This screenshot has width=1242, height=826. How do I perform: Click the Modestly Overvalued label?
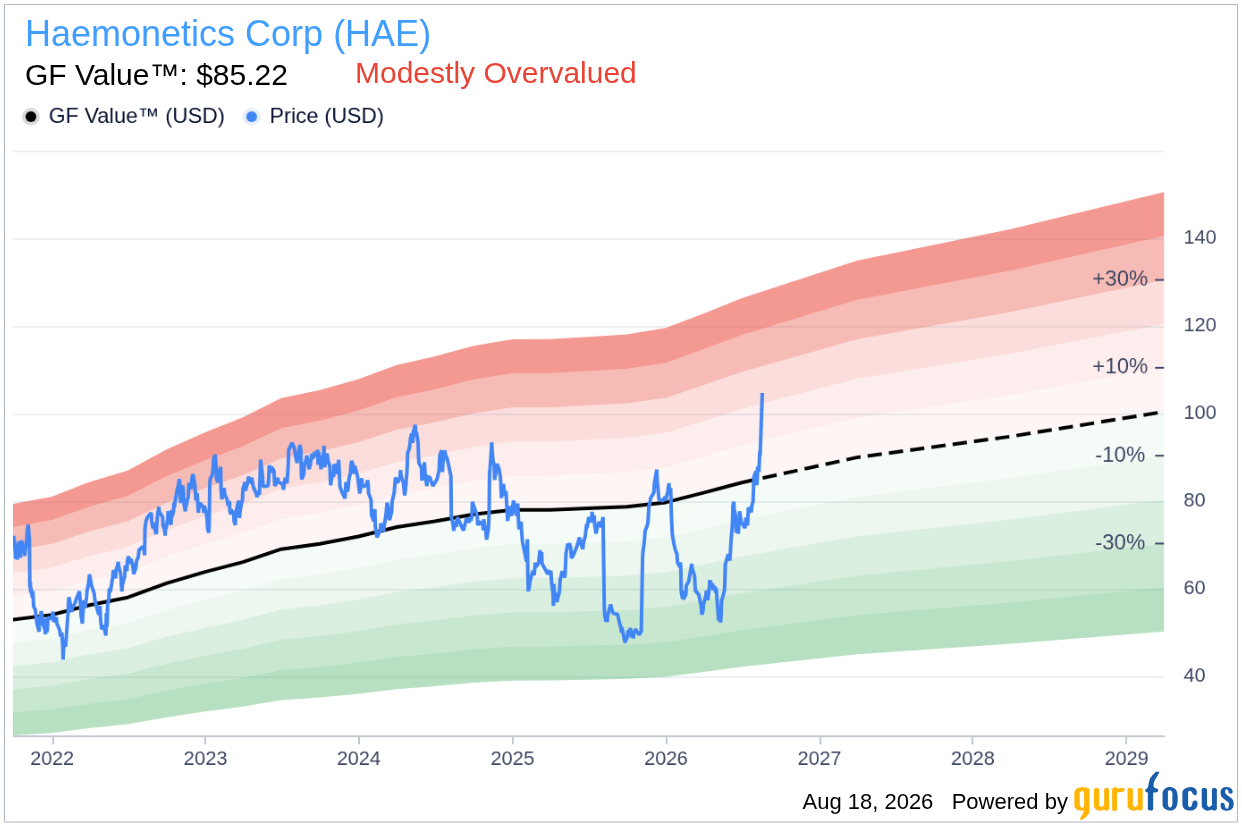click(496, 73)
